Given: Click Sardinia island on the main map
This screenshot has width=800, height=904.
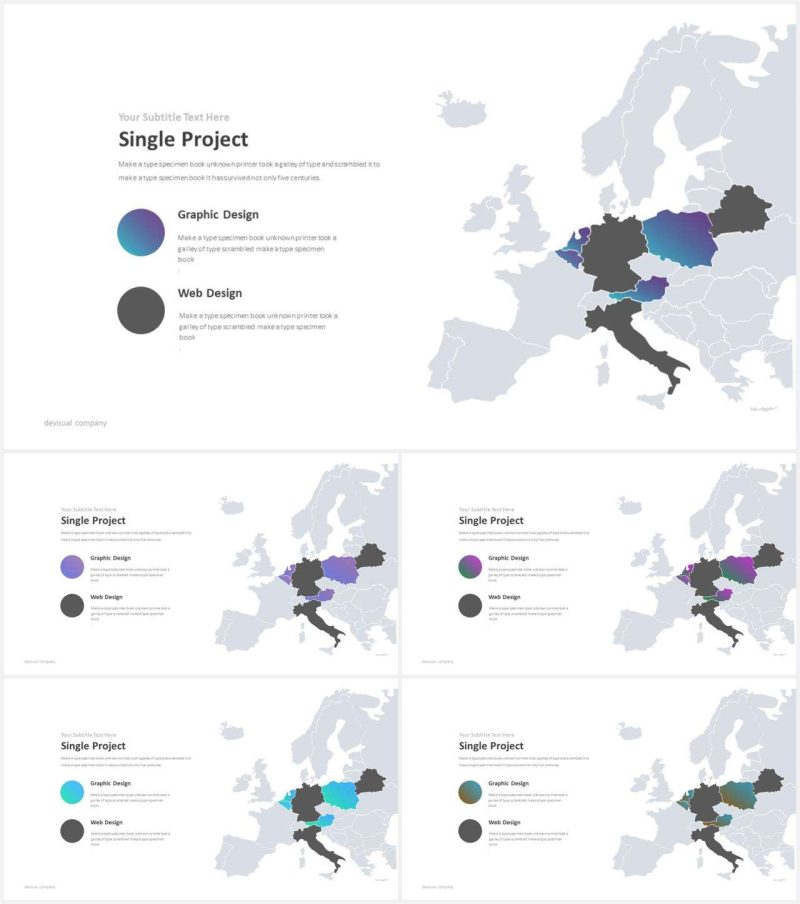Looking at the screenshot, I should coord(602,373).
